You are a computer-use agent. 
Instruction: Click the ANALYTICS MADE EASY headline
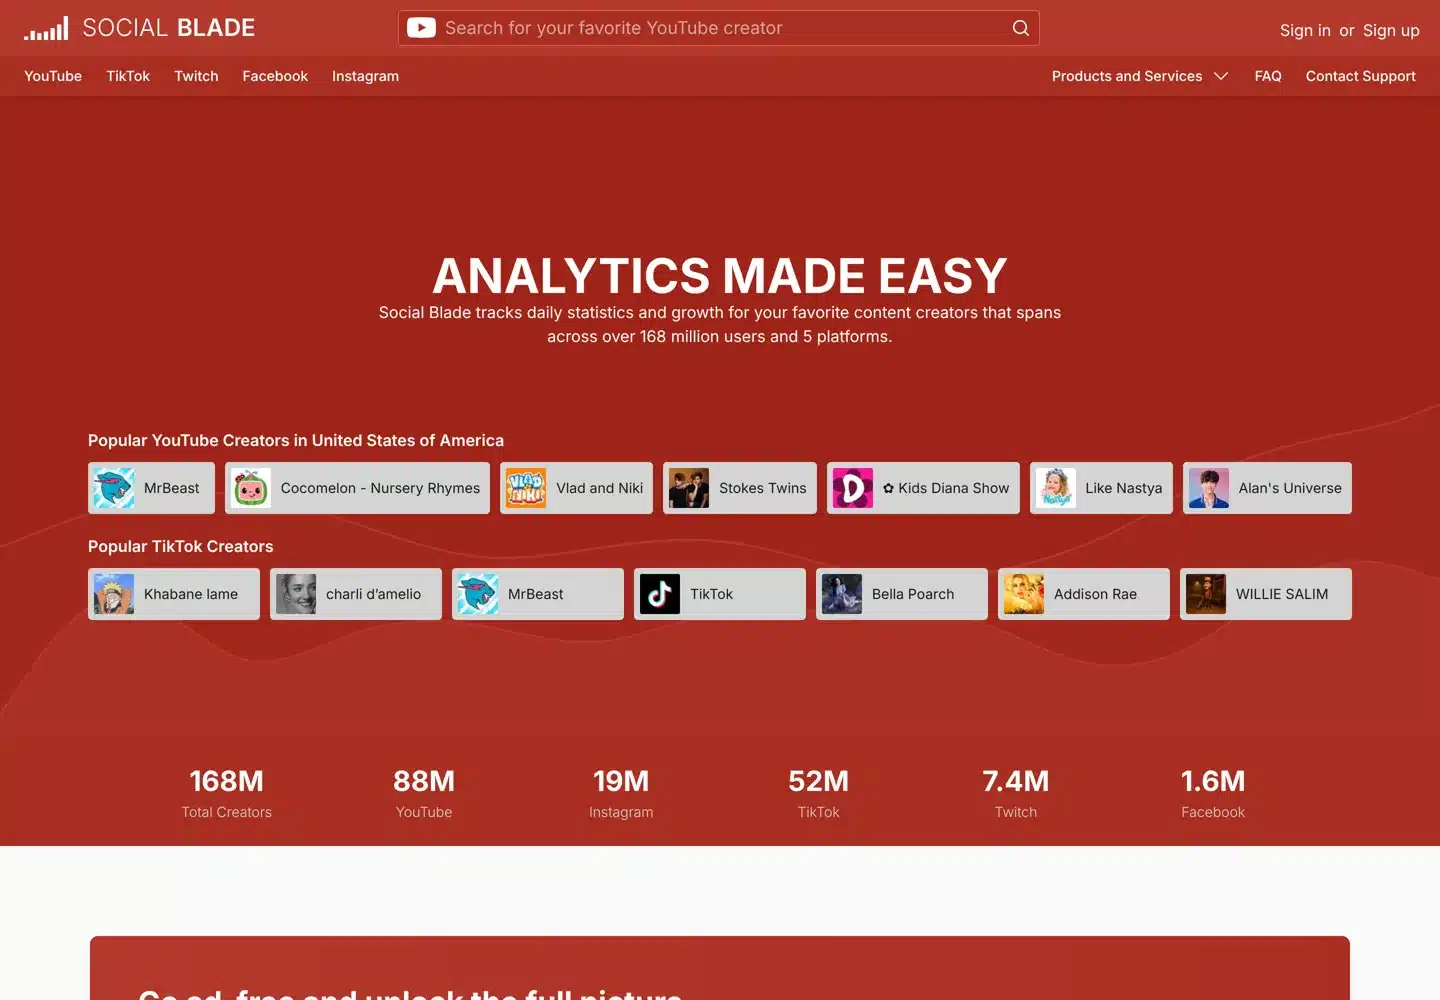coord(720,276)
